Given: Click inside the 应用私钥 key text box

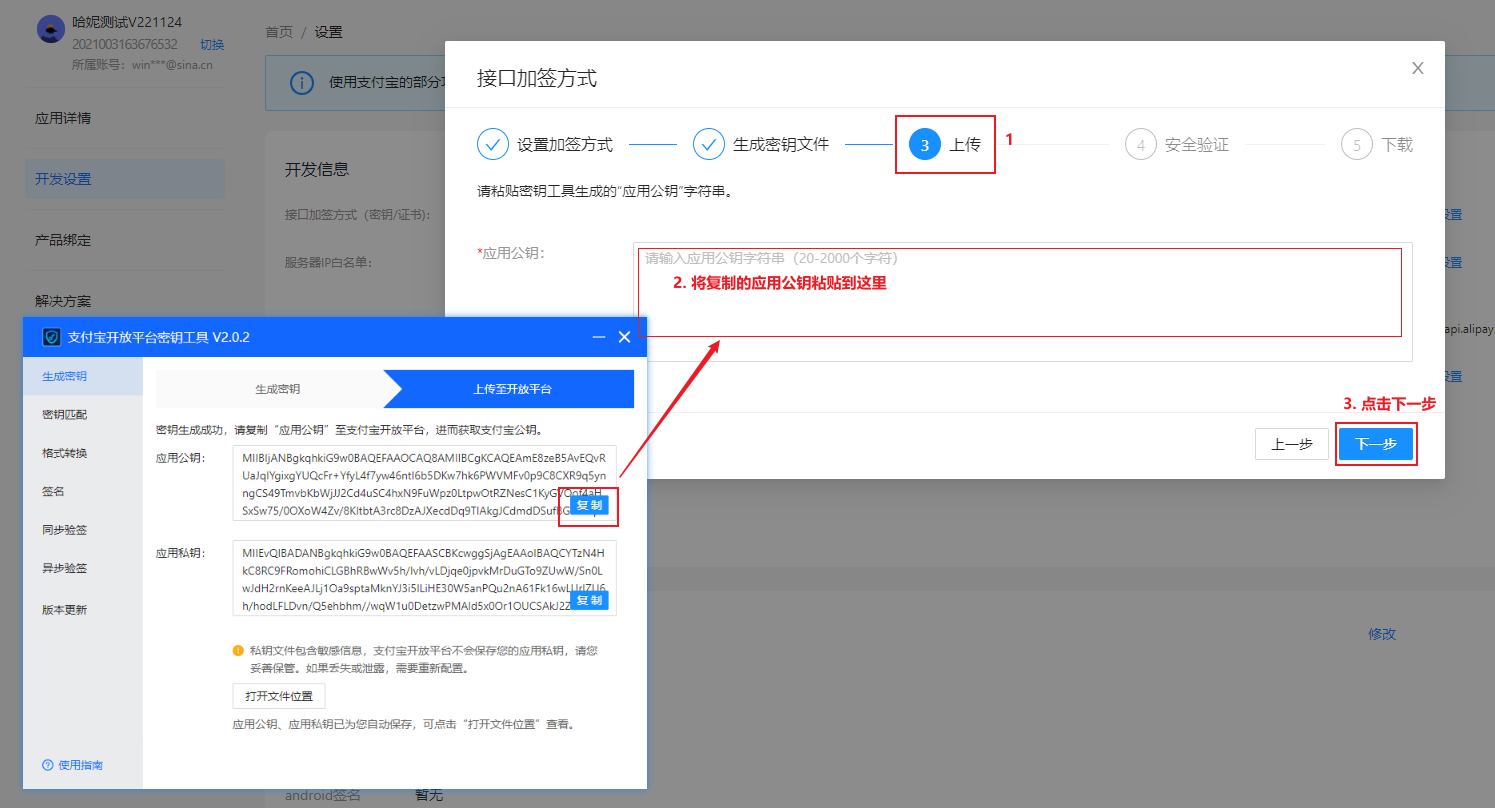Looking at the screenshot, I should 424,578.
